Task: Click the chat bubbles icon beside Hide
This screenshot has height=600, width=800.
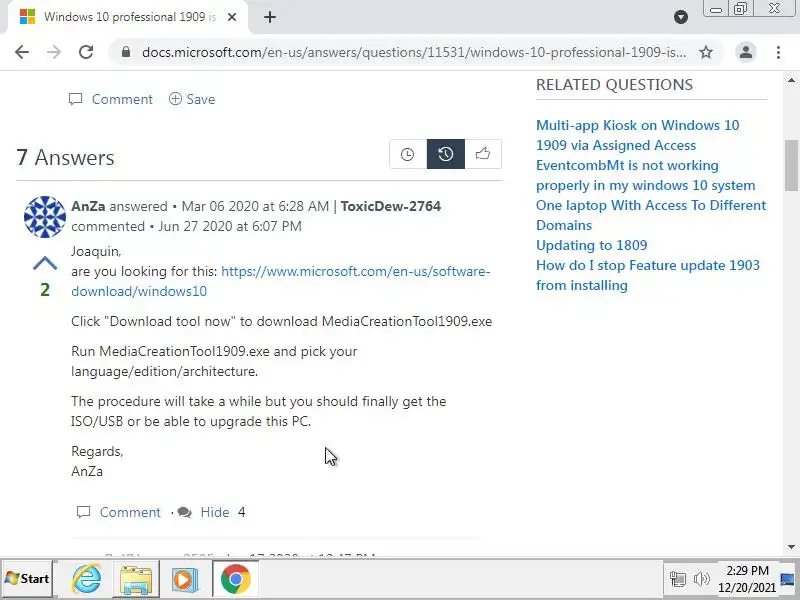Action: point(185,512)
